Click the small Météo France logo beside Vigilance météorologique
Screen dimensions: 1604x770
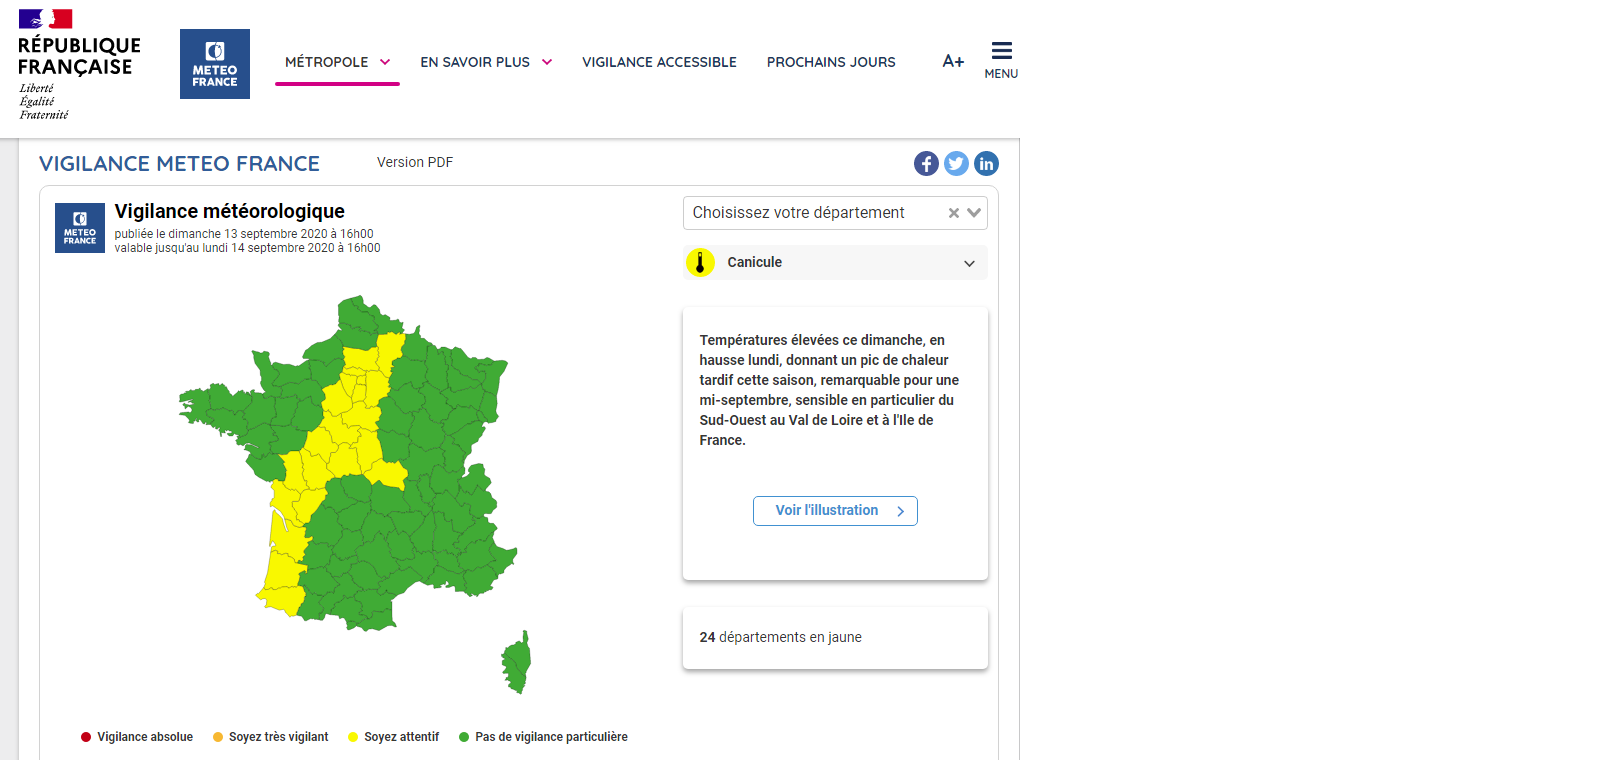tap(80, 228)
